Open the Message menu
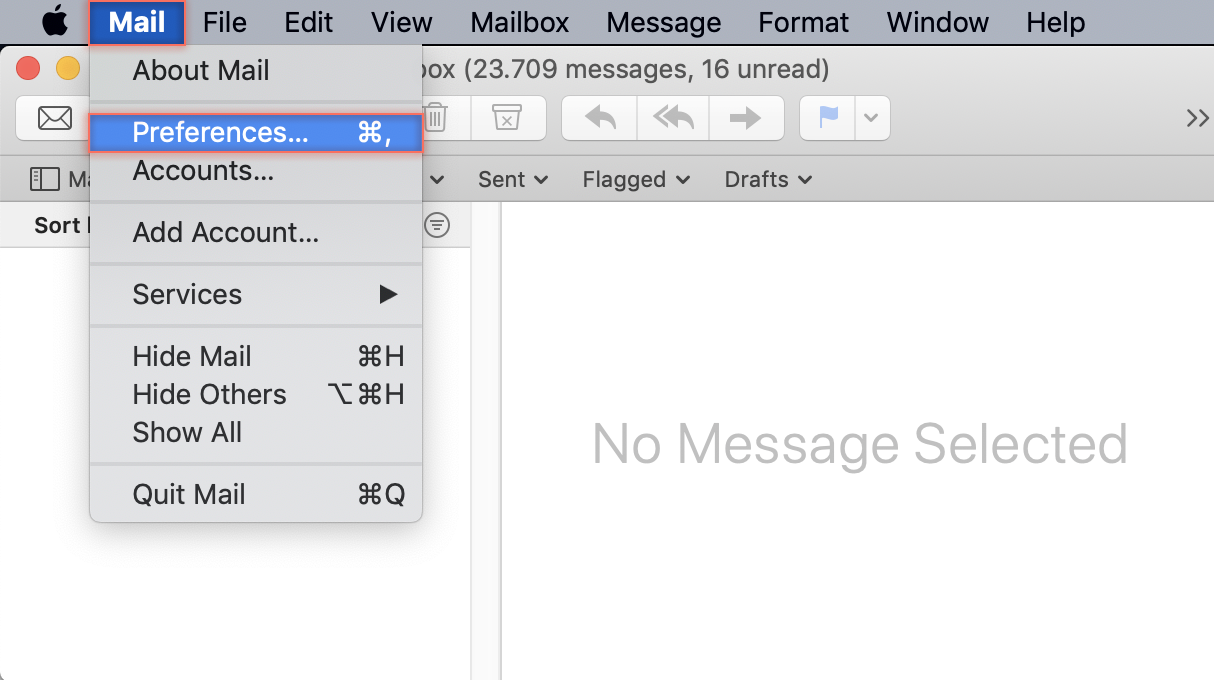 [664, 22]
